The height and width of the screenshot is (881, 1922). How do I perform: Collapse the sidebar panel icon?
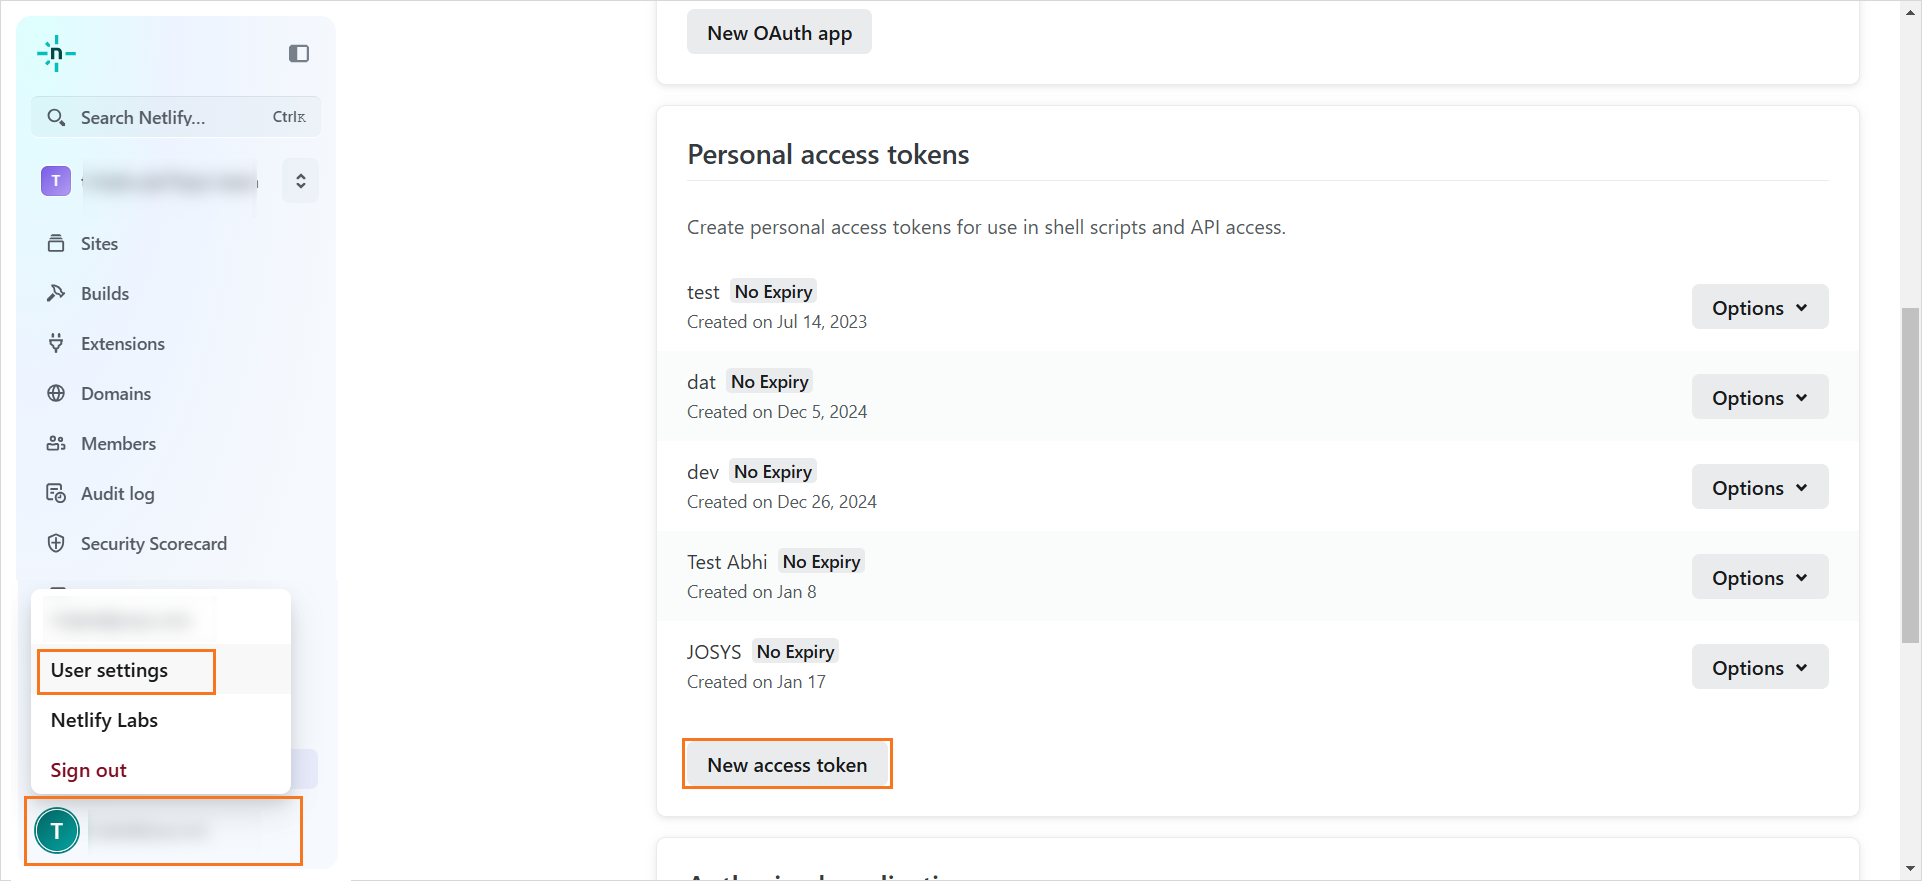(299, 53)
